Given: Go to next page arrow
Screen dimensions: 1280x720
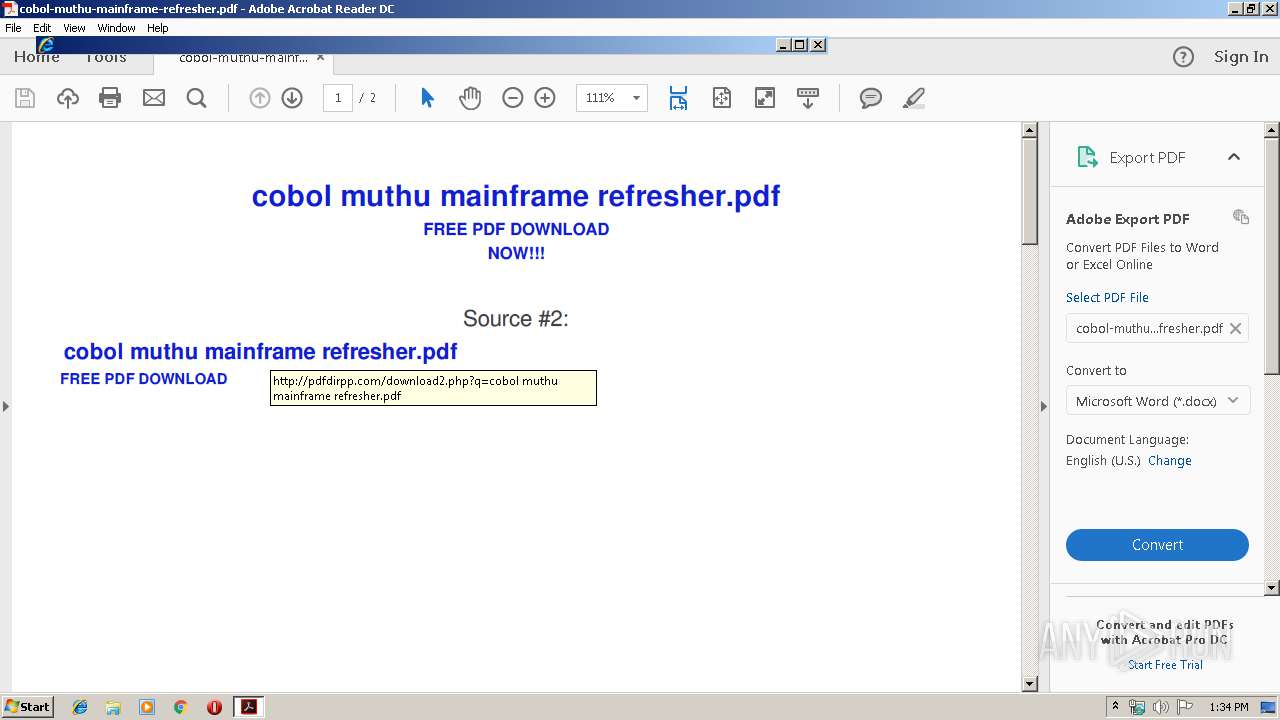Looking at the screenshot, I should (292, 98).
